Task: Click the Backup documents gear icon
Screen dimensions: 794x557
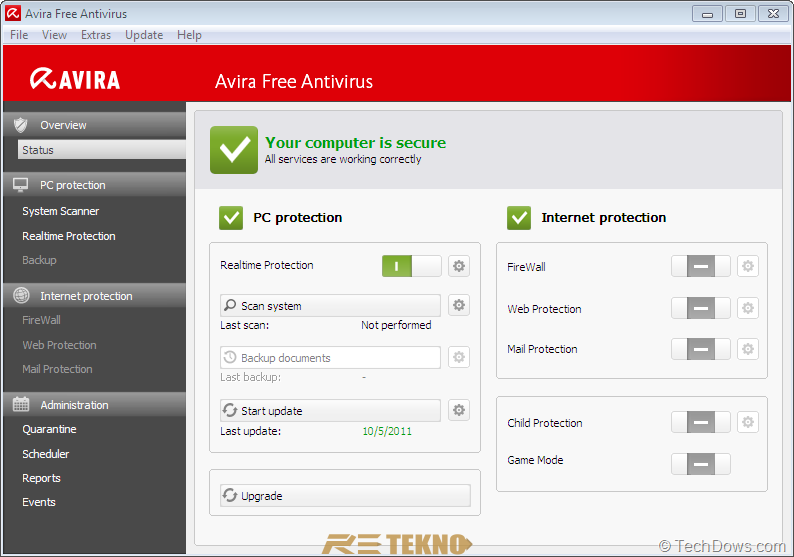Action: tap(459, 357)
